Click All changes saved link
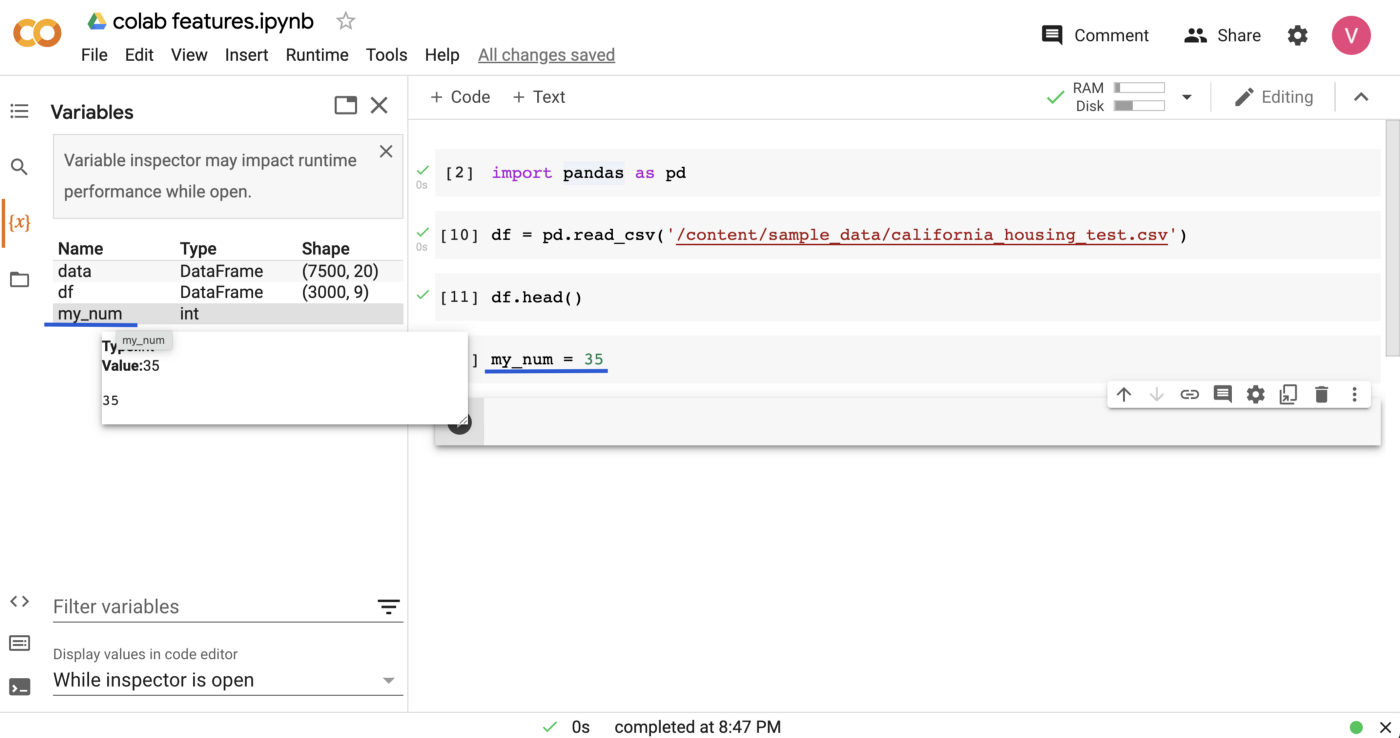Screen dimensions: 1400x738 (546, 55)
